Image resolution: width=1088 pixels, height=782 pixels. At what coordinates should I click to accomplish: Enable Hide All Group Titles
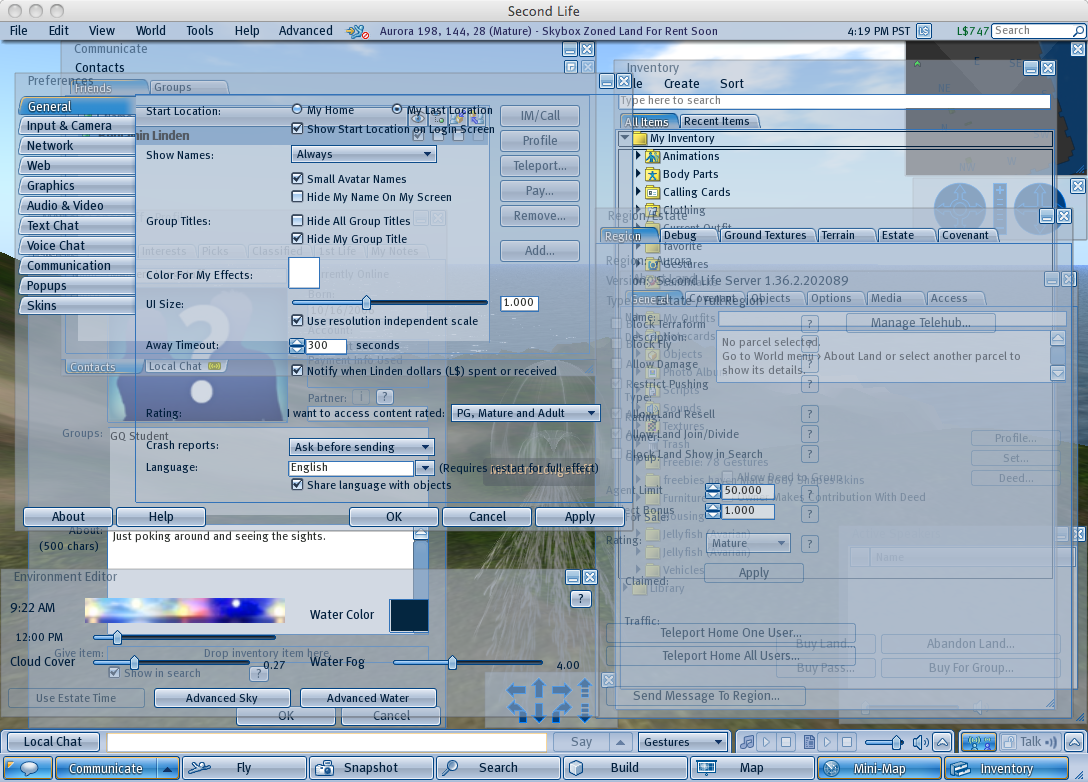[297, 220]
